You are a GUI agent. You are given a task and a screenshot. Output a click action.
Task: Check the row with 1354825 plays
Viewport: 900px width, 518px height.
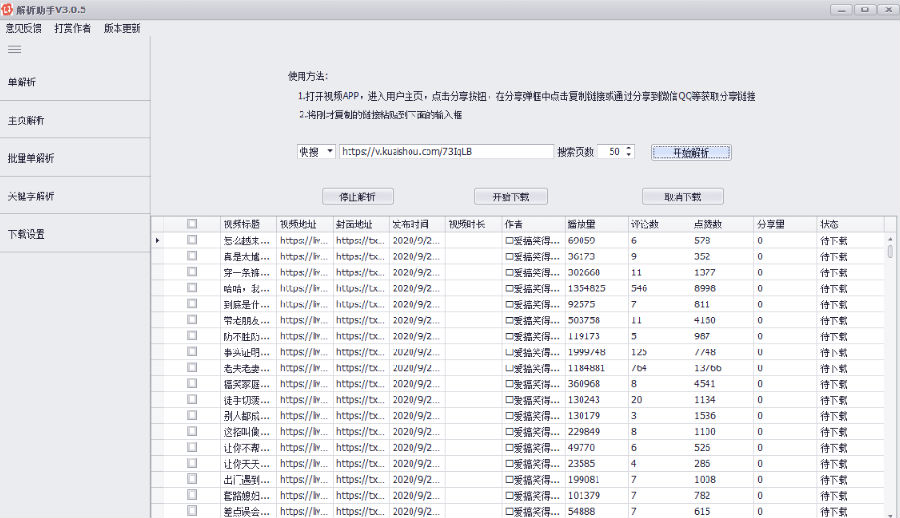(x=192, y=288)
